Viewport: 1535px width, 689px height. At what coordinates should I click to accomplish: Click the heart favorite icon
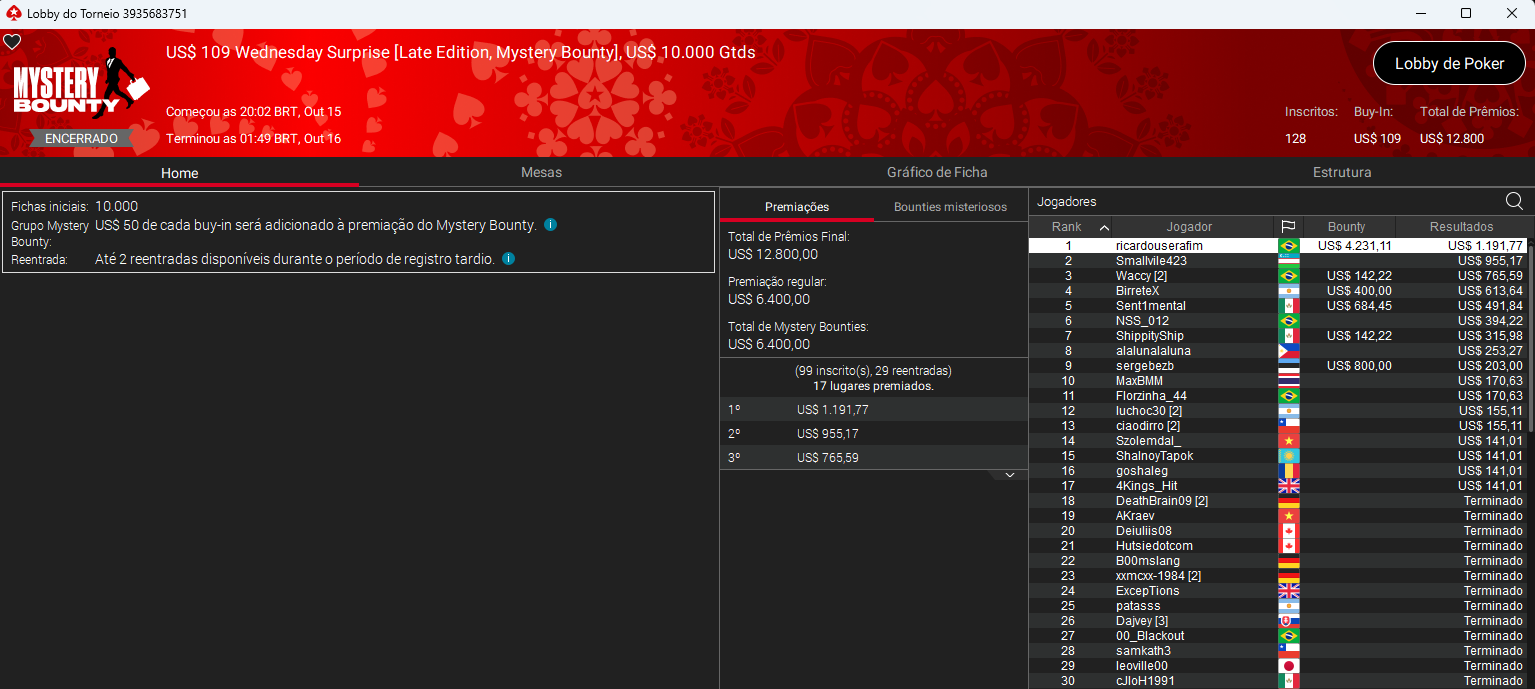[12, 42]
